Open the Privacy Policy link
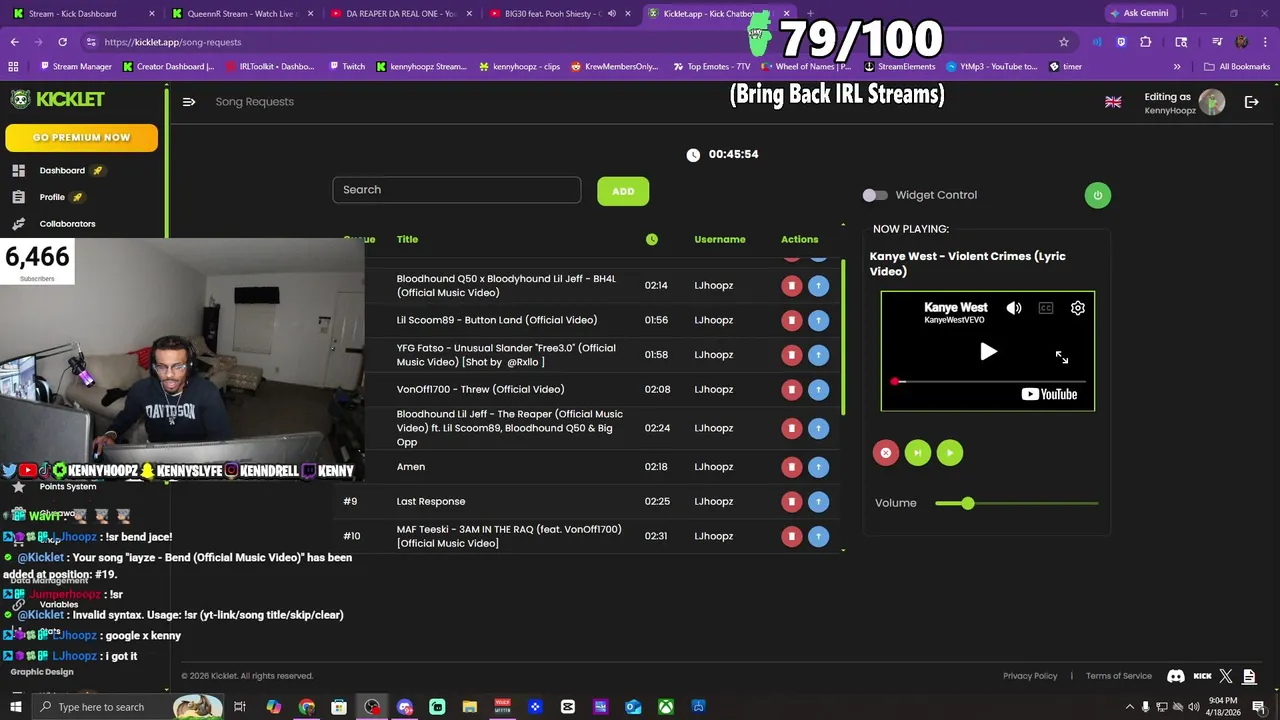Viewport: 1280px width, 720px height. click(1030, 676)
